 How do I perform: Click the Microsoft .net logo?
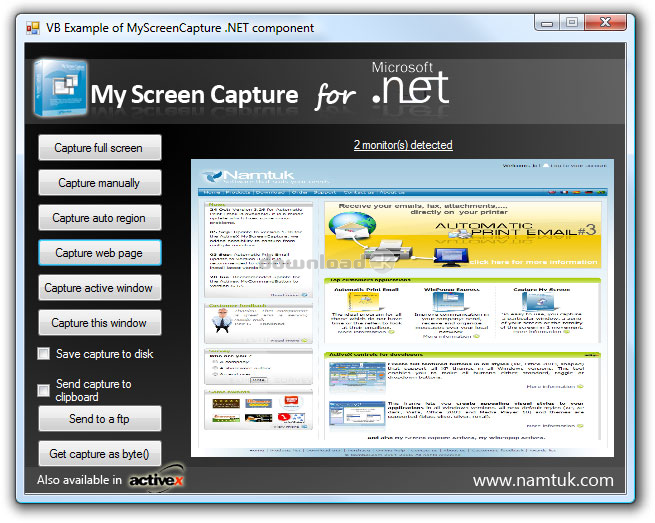coord(410,84)
